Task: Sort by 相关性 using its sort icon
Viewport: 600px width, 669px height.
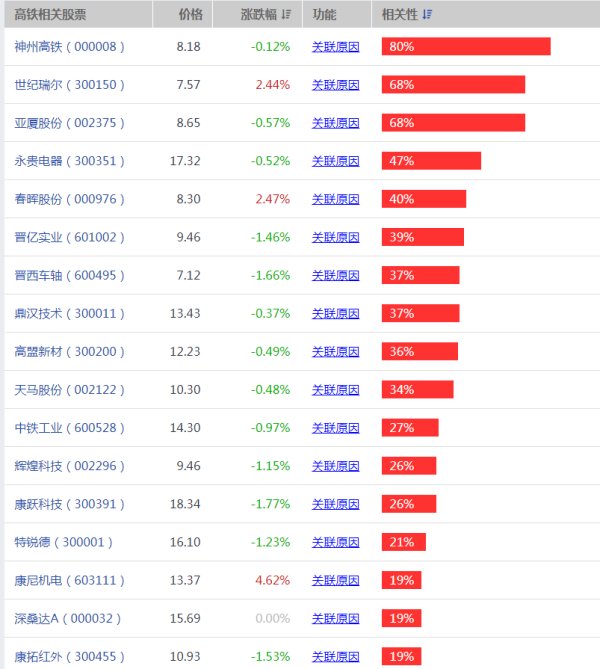Action: coord(427,15)
